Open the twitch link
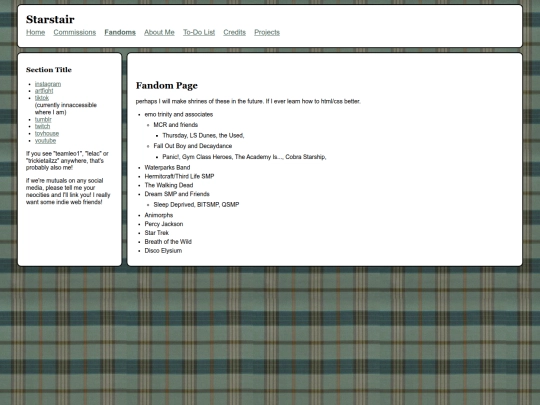Image resolution: width=540 pixels, height=405 pixels. pos(42,126)
